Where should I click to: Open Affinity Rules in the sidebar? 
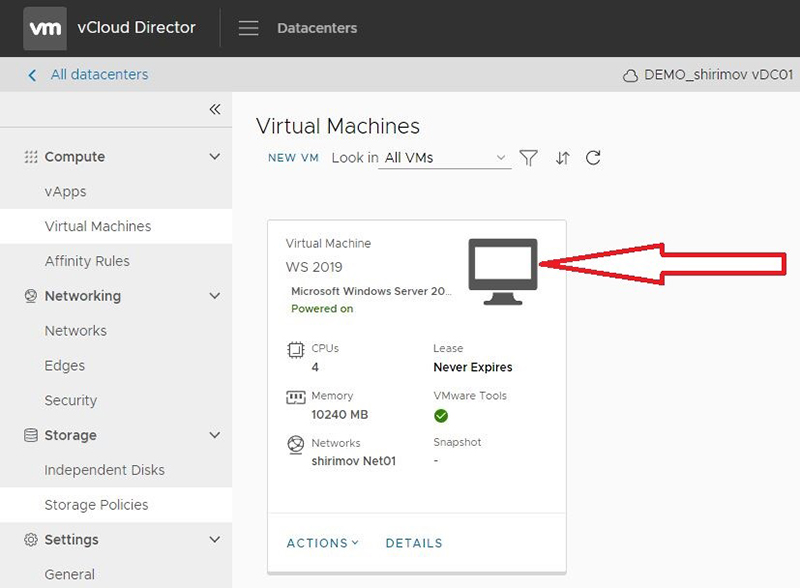tap(87, 261)
